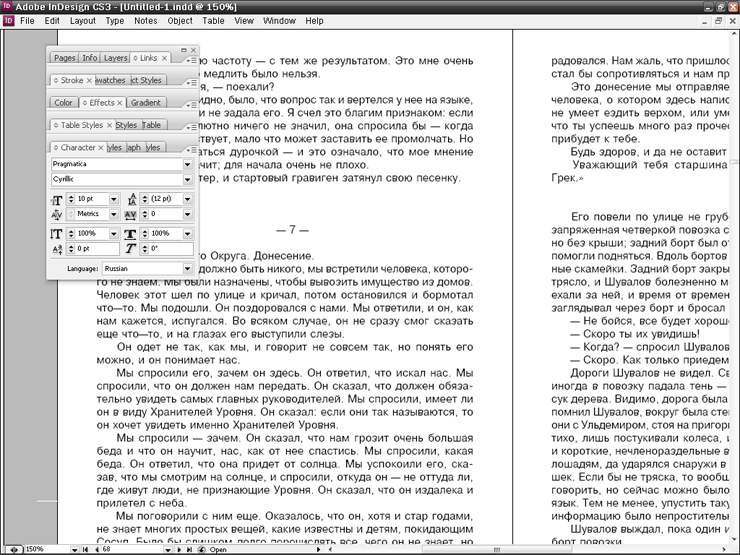
Task: Close the Effects tab
Action: [120, 103]
